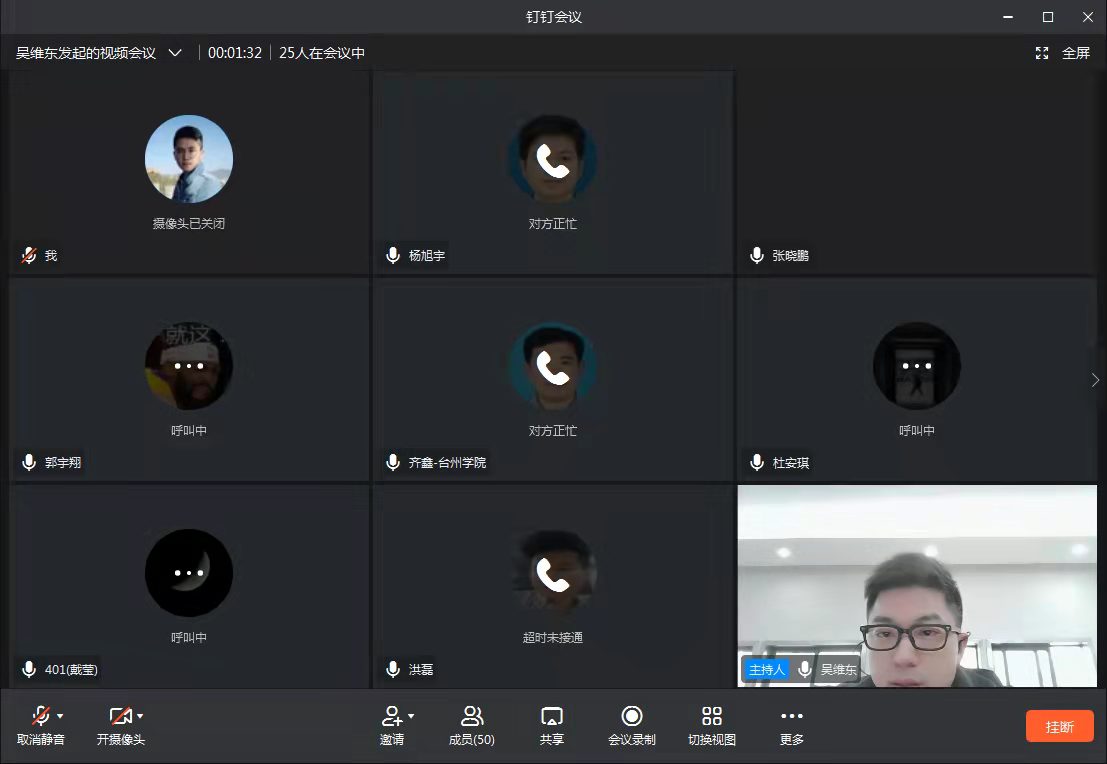The image size is (1107, 764).
Task: Open microphone options arrow beside 取消静音
Action: tap(60, 716)
